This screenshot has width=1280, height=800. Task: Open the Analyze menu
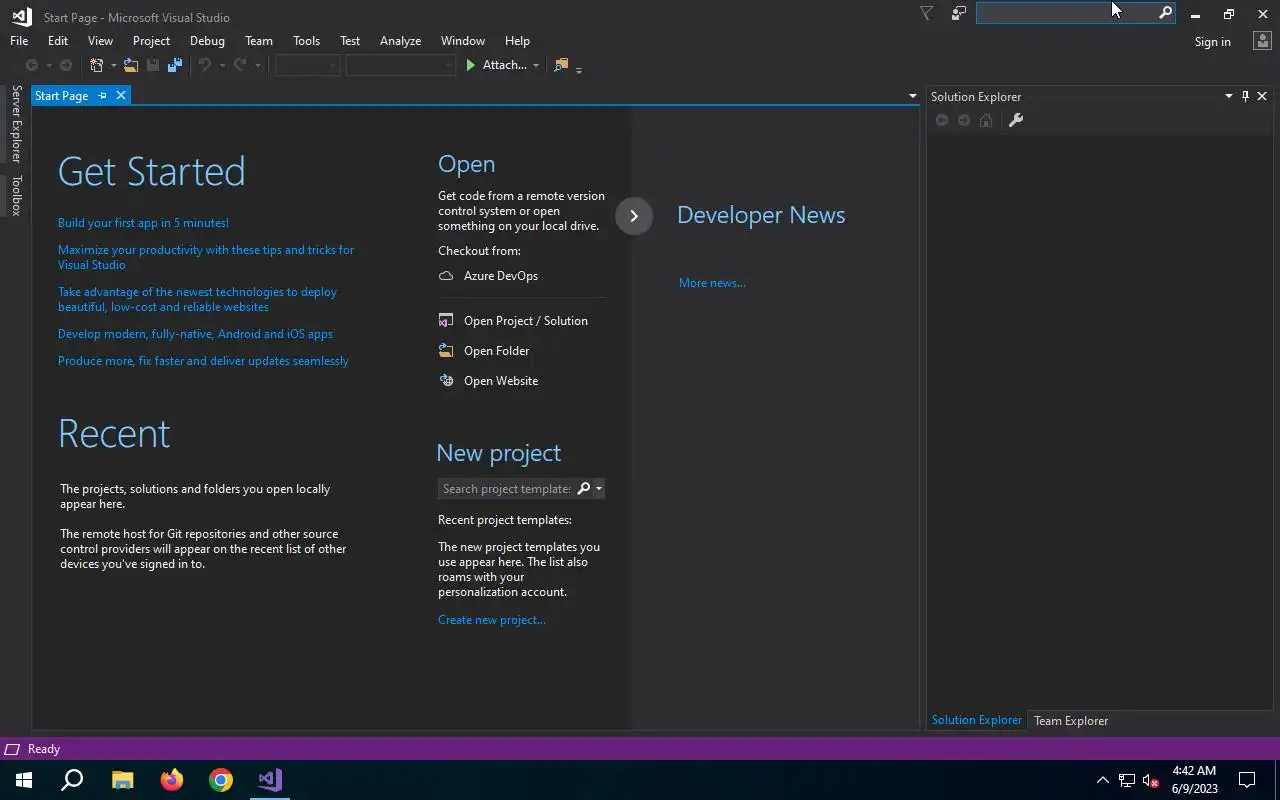400,41
